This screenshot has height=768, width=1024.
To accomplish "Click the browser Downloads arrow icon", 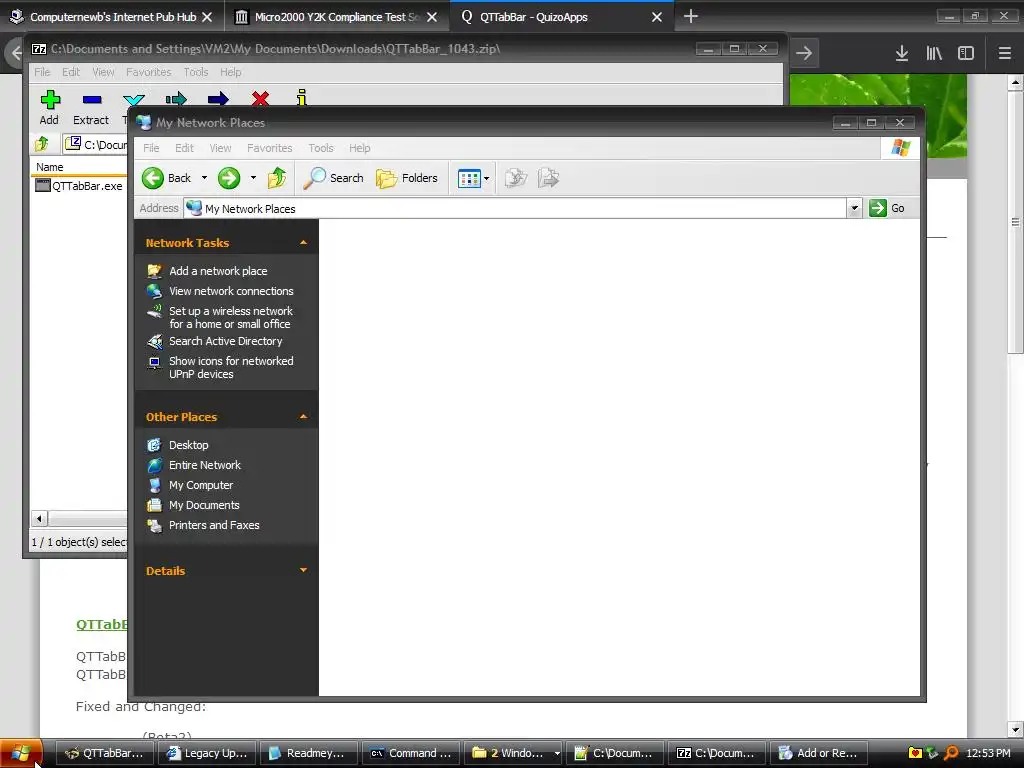I will click(x=901, y=54).
